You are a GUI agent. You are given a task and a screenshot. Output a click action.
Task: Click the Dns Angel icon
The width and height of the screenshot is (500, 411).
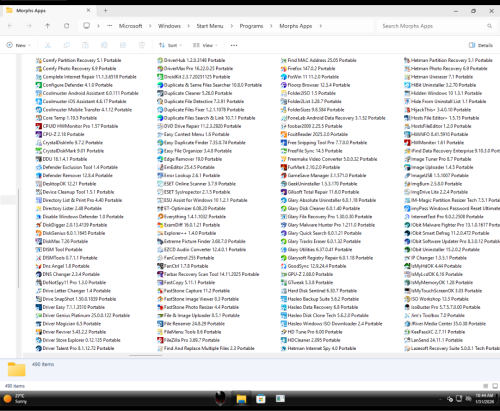[x=38, y=266]
